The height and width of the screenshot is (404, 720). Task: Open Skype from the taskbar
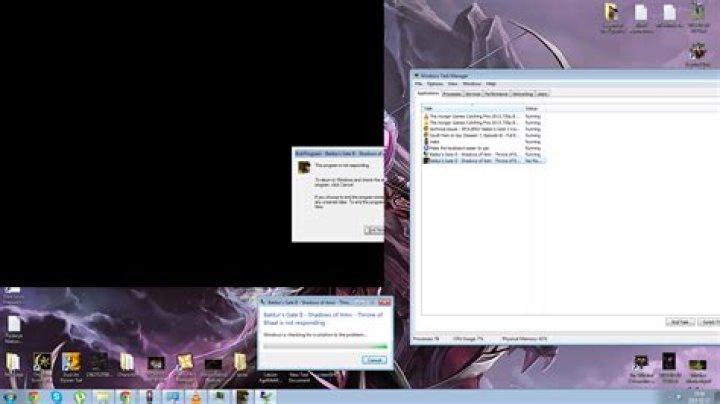(56, 397)
